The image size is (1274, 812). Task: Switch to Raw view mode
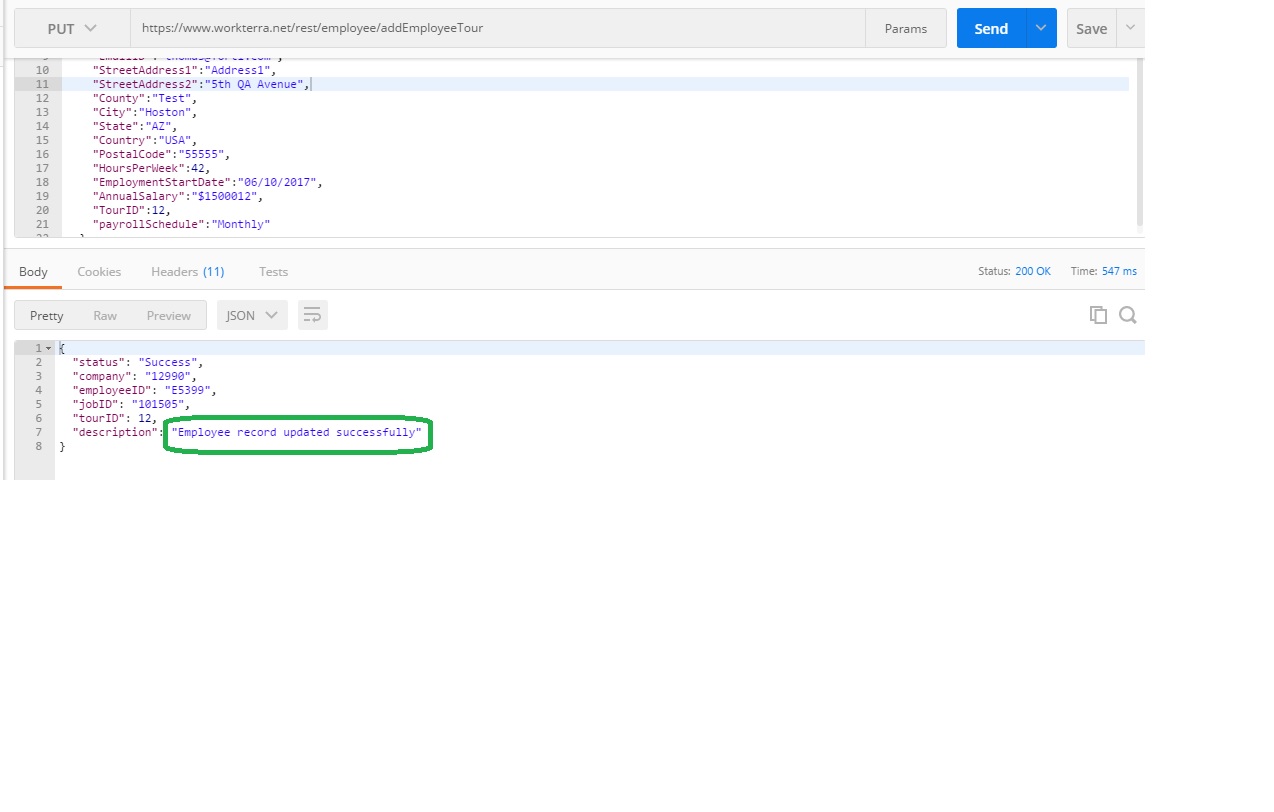(x=105, y=315)
